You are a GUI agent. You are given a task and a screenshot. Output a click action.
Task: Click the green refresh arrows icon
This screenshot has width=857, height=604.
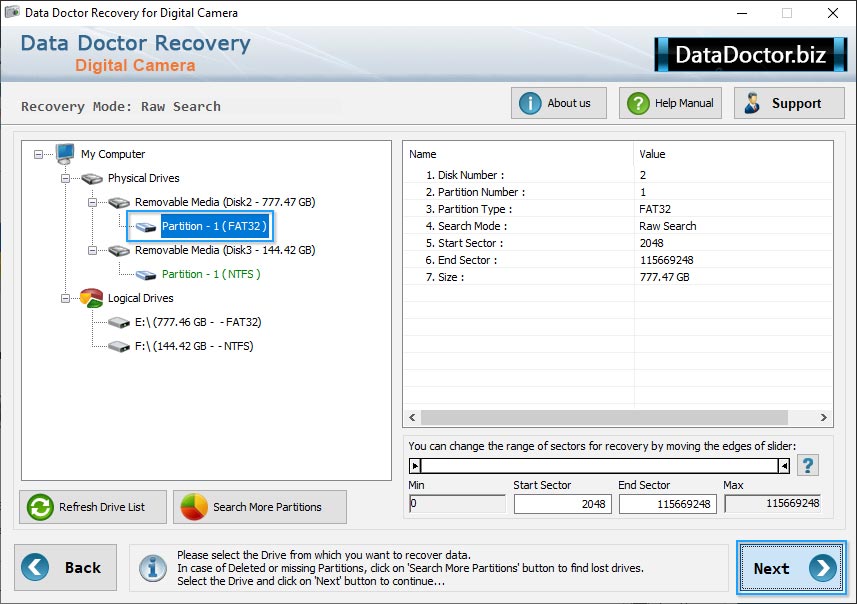point(40,507)
